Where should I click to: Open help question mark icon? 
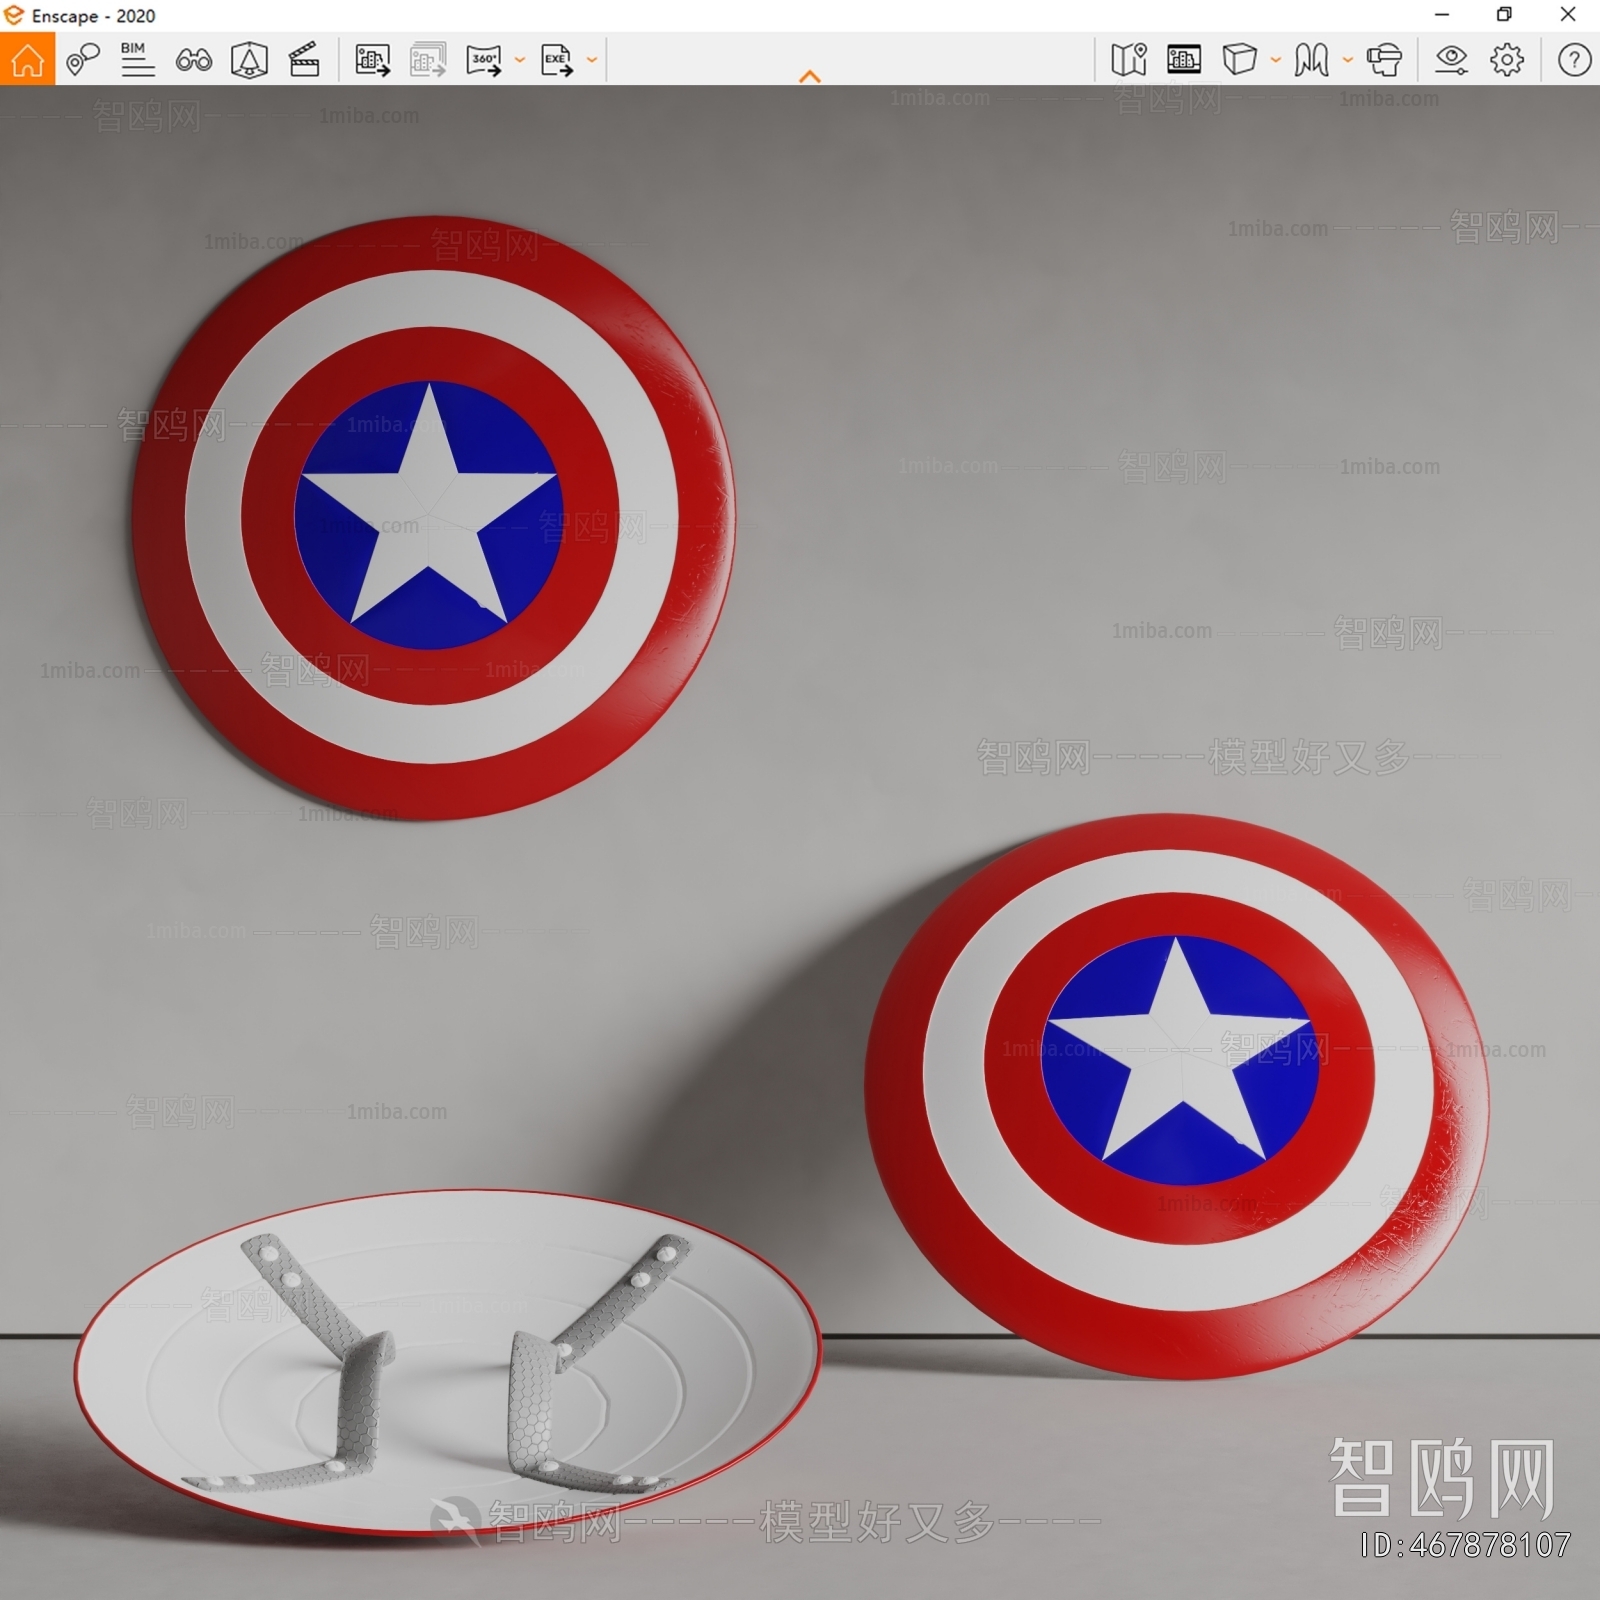(1574, 60)
